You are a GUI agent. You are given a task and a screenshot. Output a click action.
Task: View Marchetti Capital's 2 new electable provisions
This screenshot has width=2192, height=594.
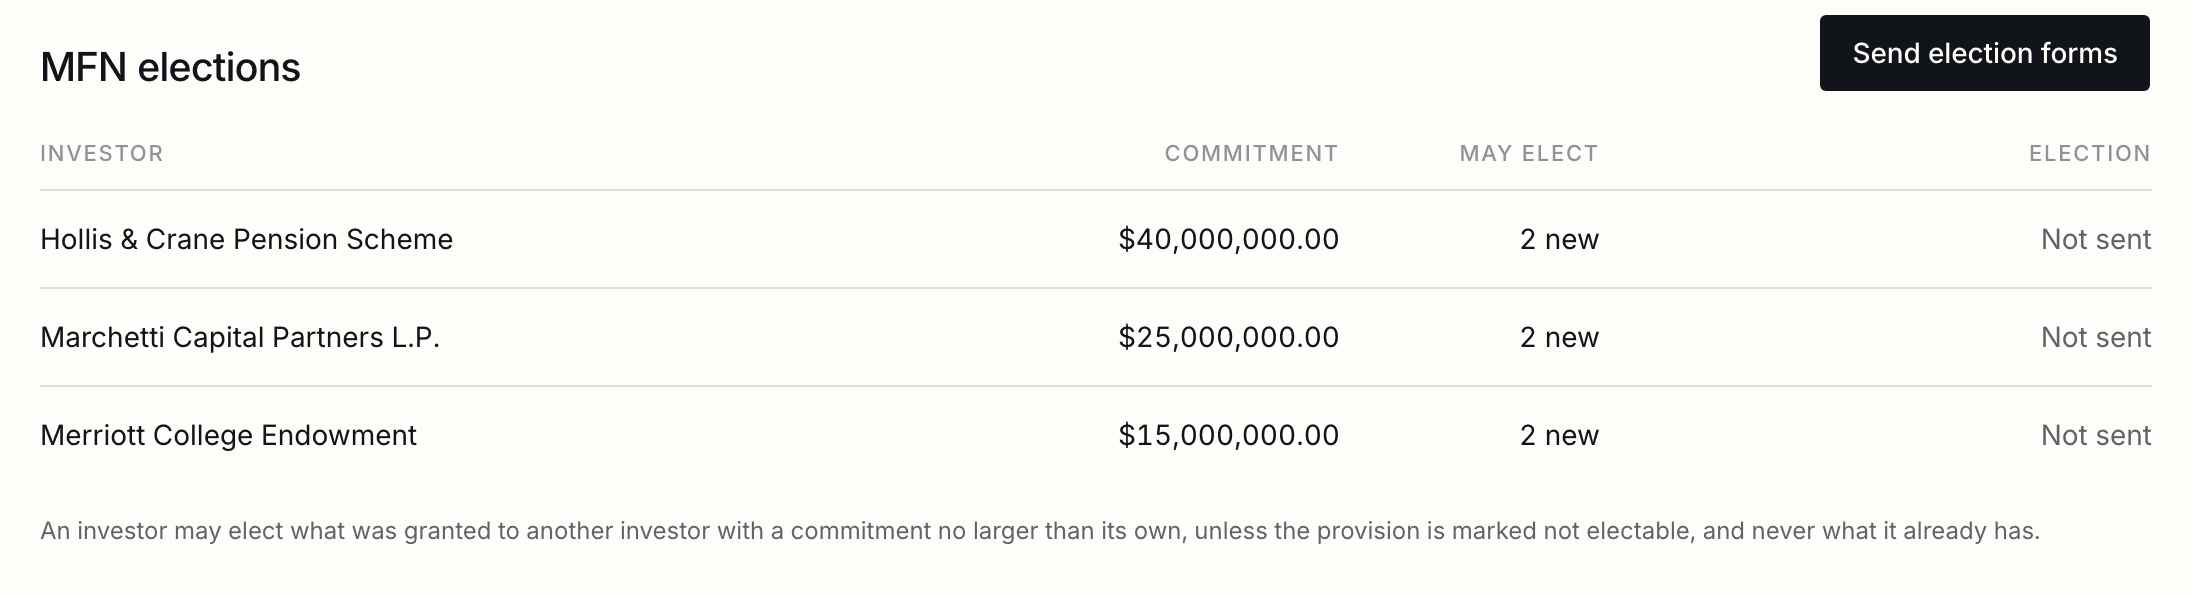tap(1559, 337)
